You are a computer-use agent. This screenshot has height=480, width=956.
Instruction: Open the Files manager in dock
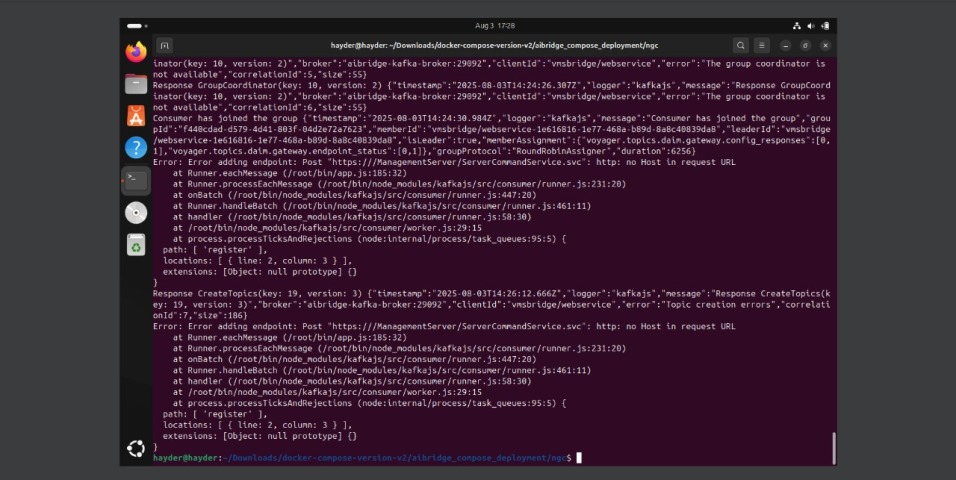coord(136,84)
